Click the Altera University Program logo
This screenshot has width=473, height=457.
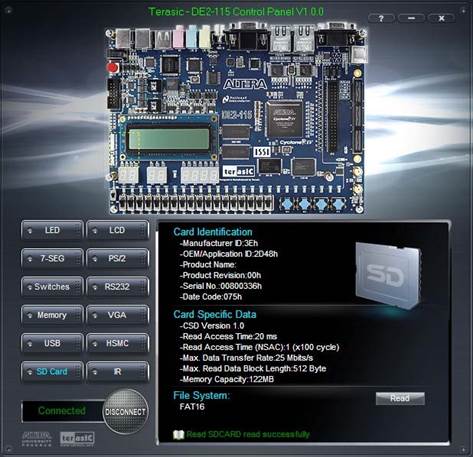37,439
